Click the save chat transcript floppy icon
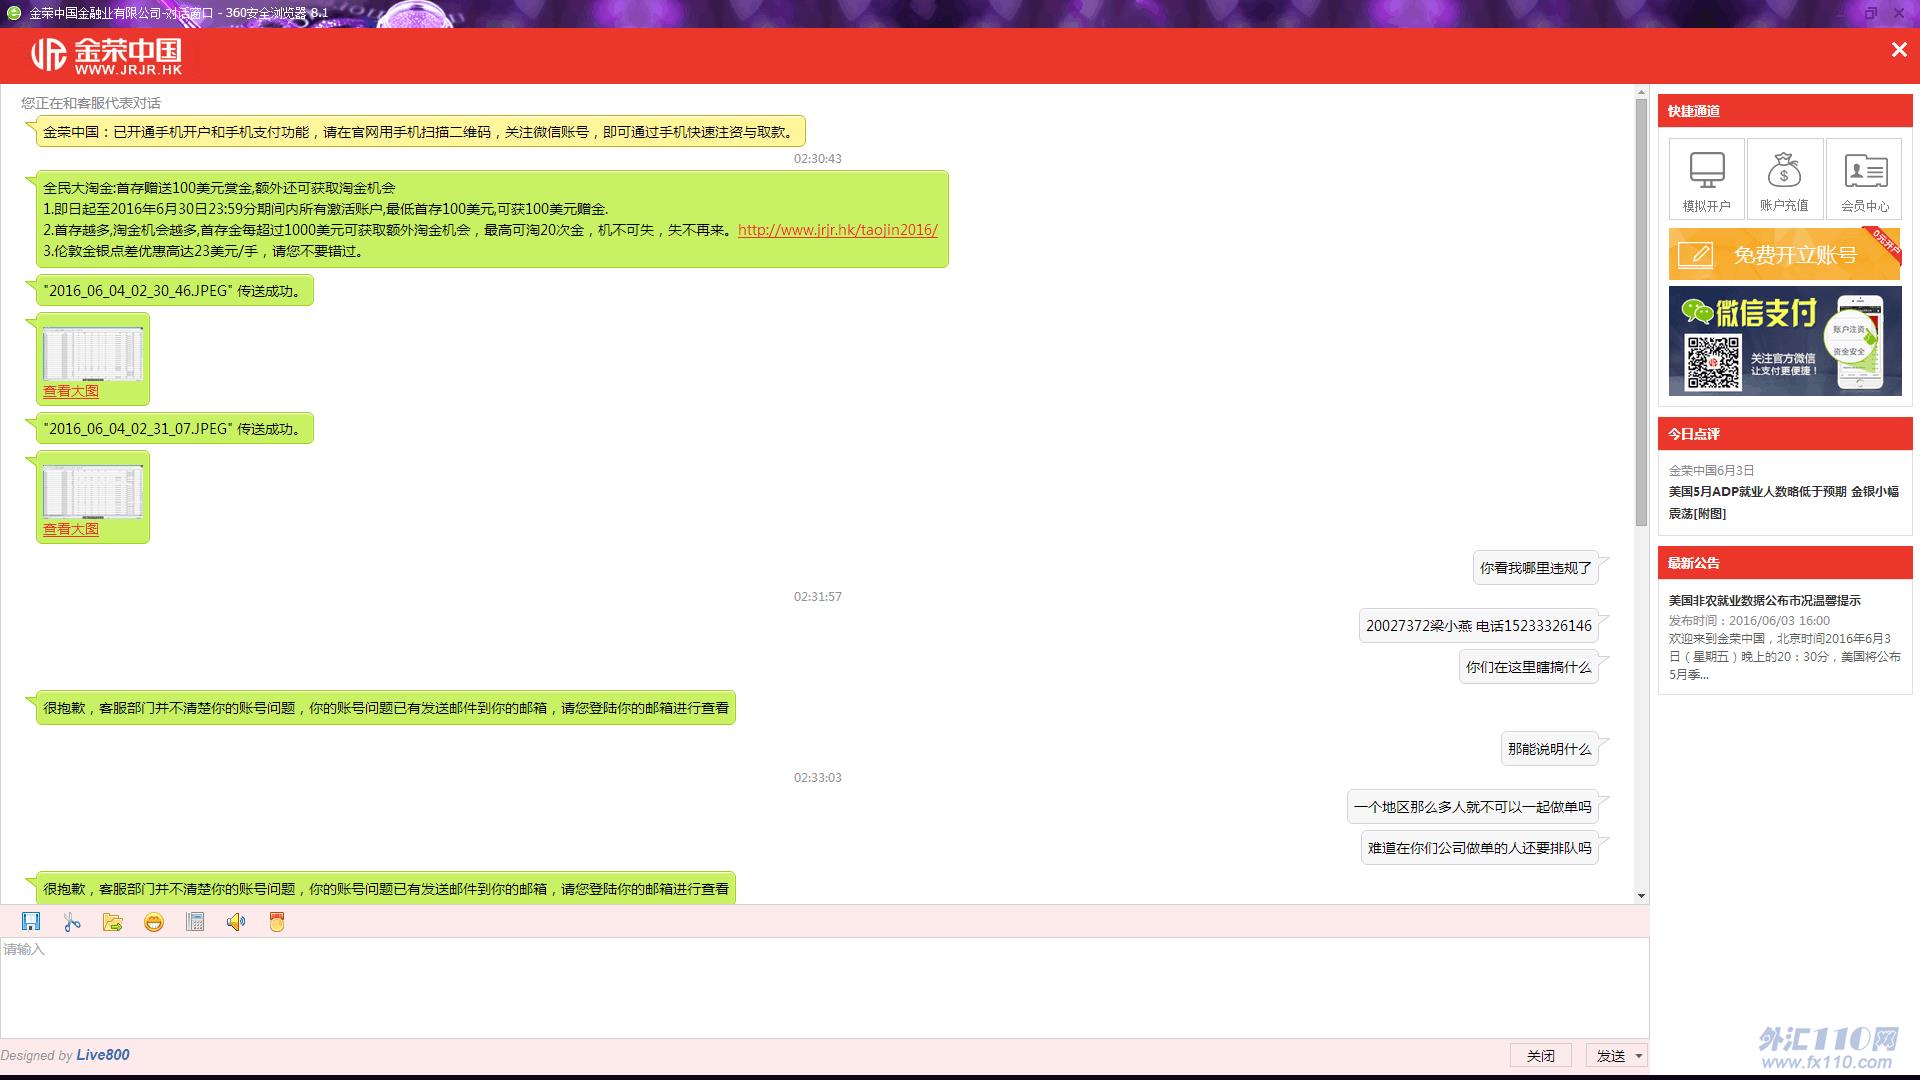Image resolution: width=1920 pixels, height=1080 pixels. coord(31,922)
